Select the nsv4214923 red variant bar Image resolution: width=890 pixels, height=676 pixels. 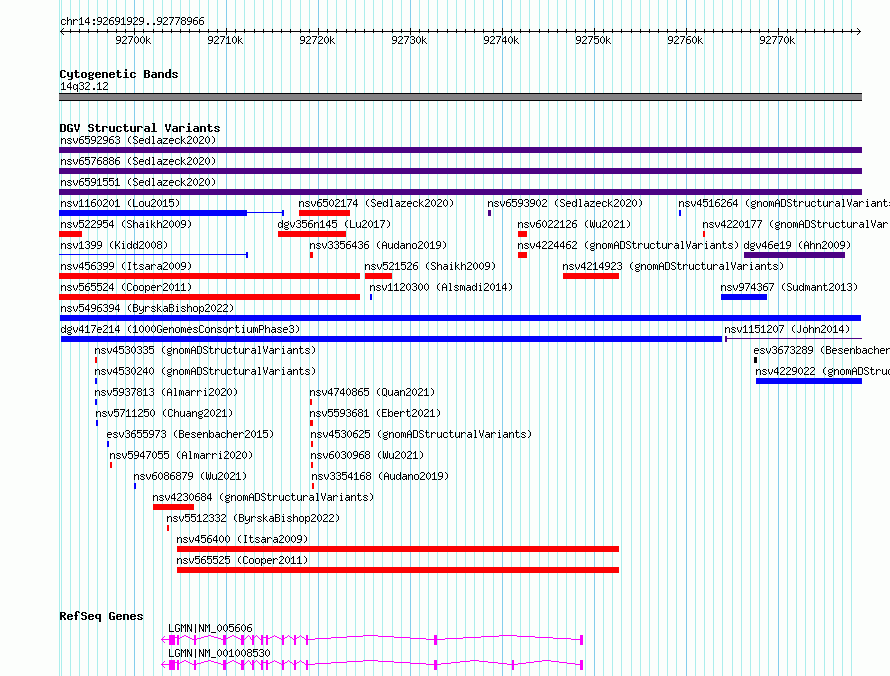coord(591,276)
